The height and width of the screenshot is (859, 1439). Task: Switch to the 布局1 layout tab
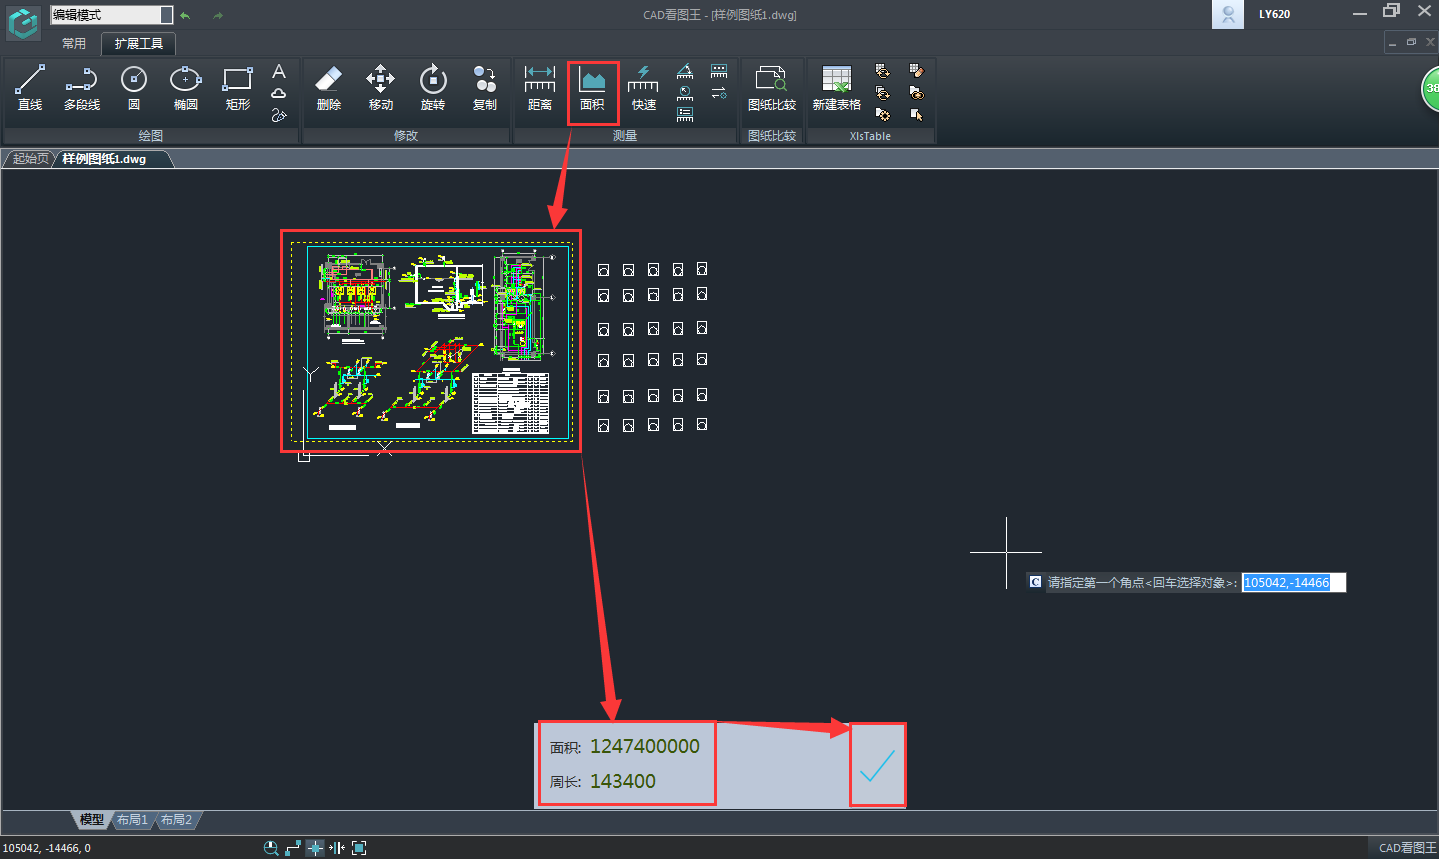(132, 820)
